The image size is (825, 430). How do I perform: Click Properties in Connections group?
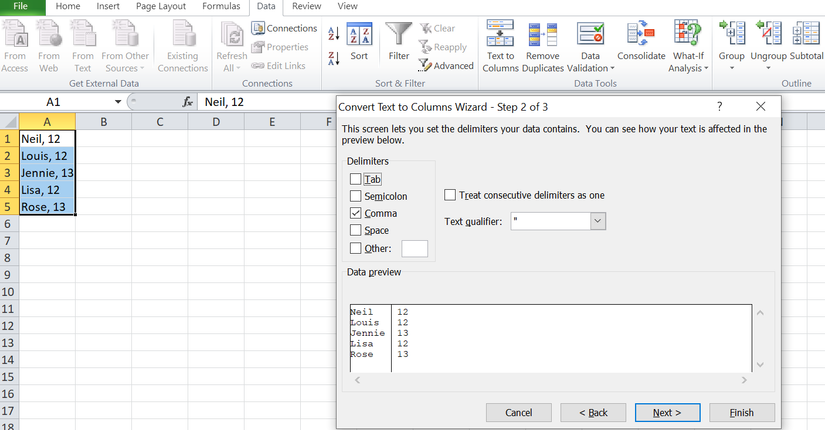click(280, 47)
